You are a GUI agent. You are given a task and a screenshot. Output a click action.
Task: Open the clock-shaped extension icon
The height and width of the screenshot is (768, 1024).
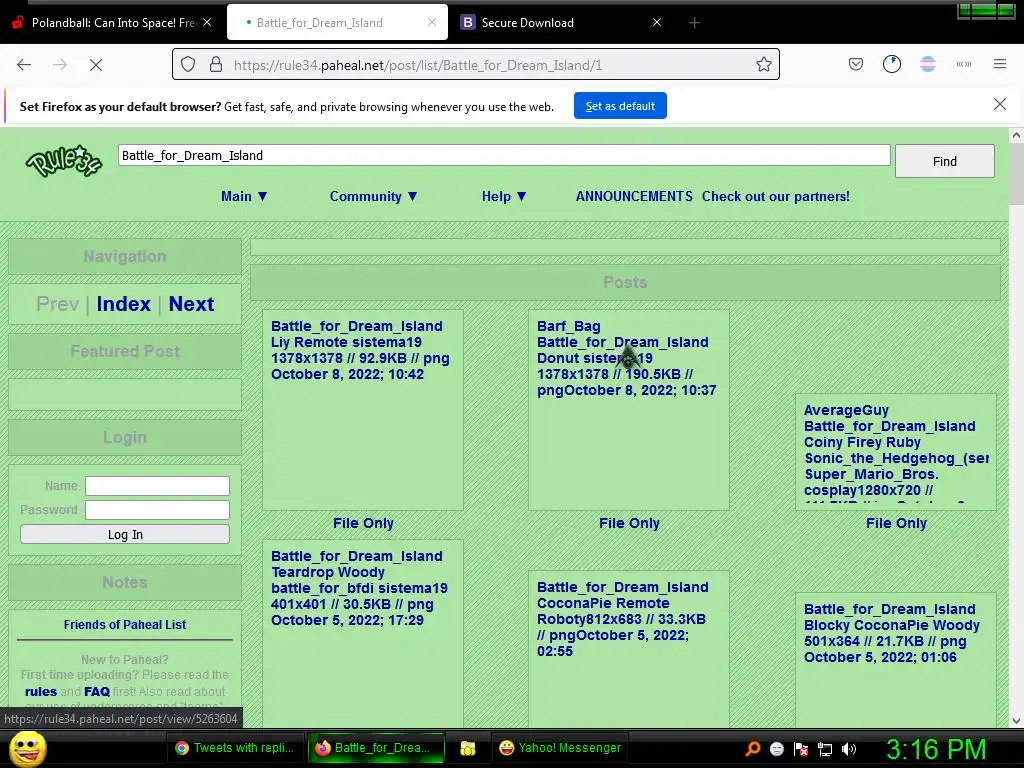click(x=891, y=64)
